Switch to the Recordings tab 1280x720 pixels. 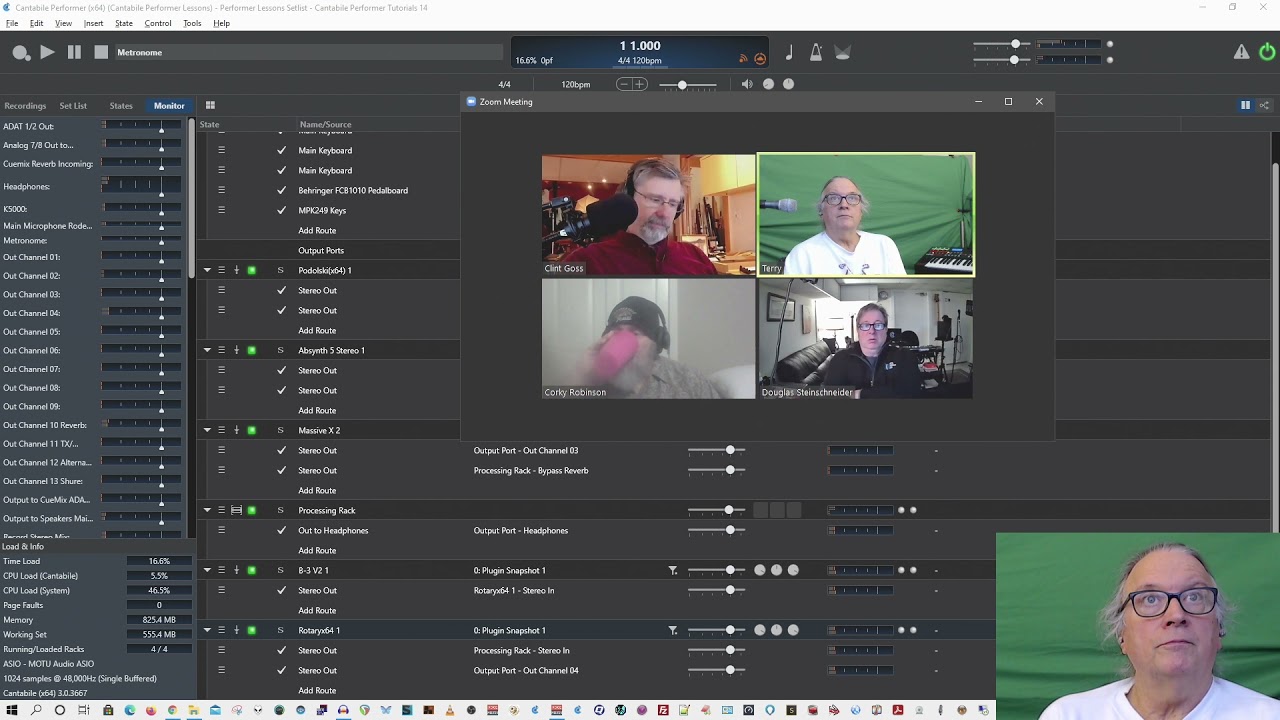(25, 105)
